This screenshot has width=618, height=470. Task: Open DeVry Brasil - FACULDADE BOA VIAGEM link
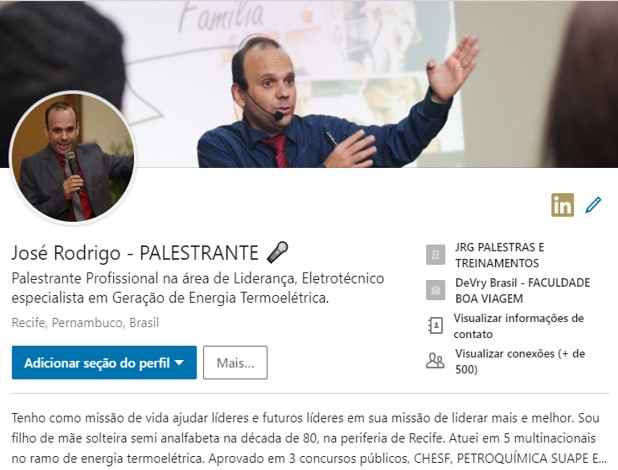coord(523,290)
